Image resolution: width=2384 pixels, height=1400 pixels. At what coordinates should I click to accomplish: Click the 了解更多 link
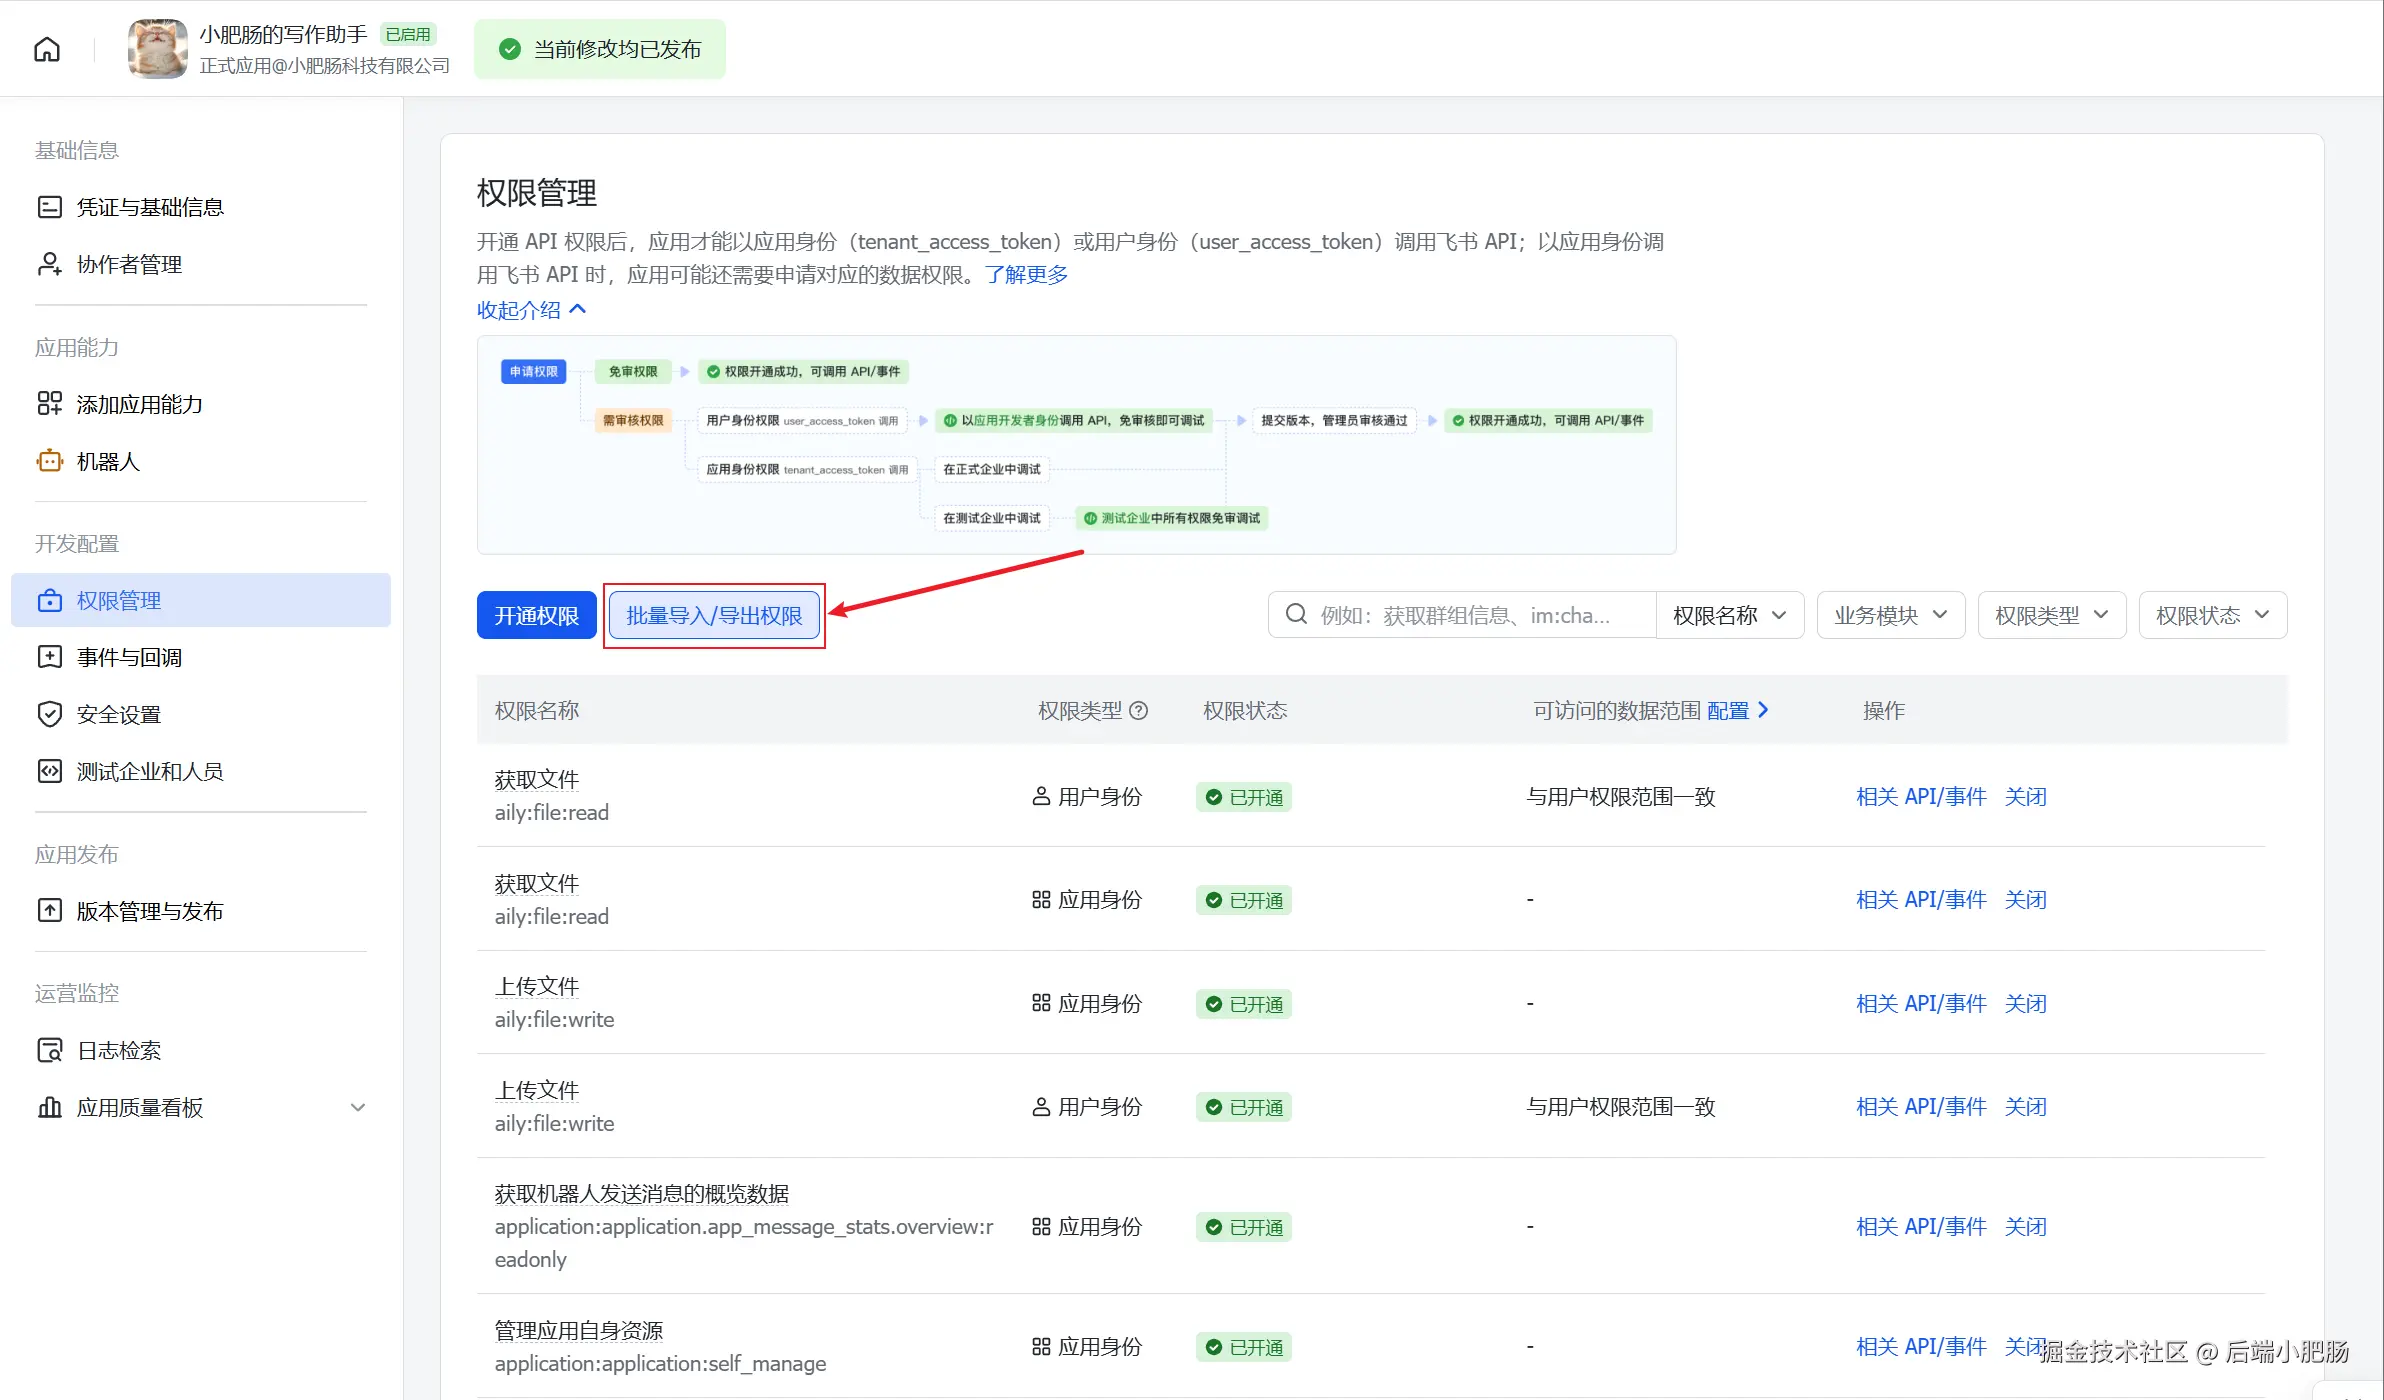(x=1026, y=274)
